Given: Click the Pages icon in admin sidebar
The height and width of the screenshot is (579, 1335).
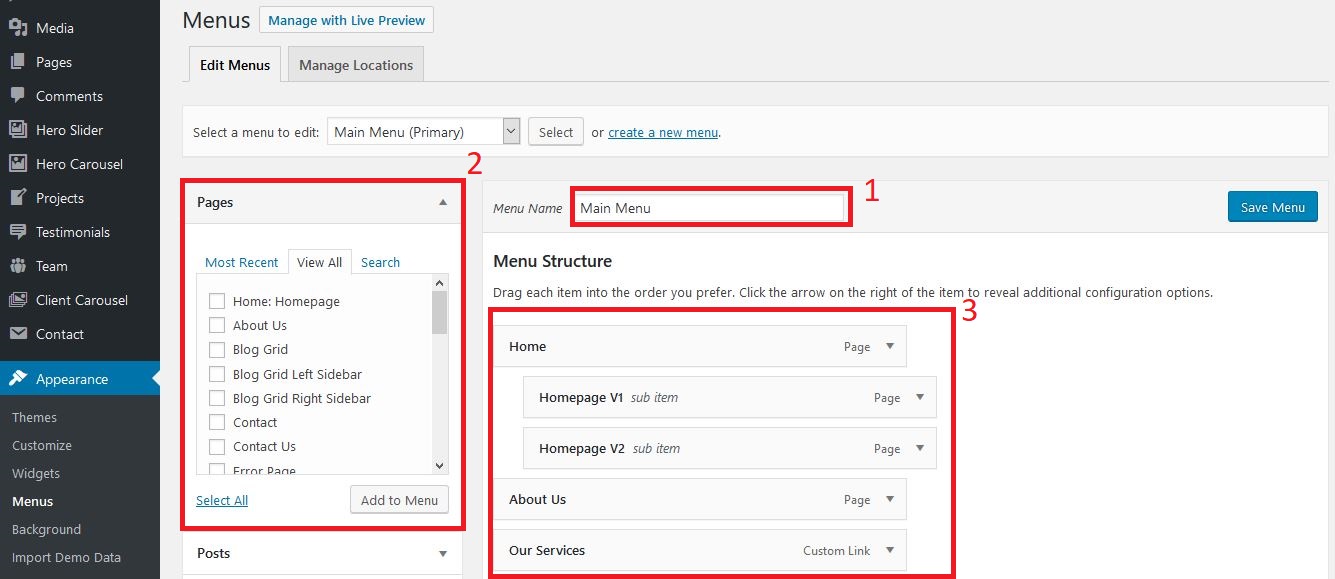Looking at the screenshot, I should [18, 62].
